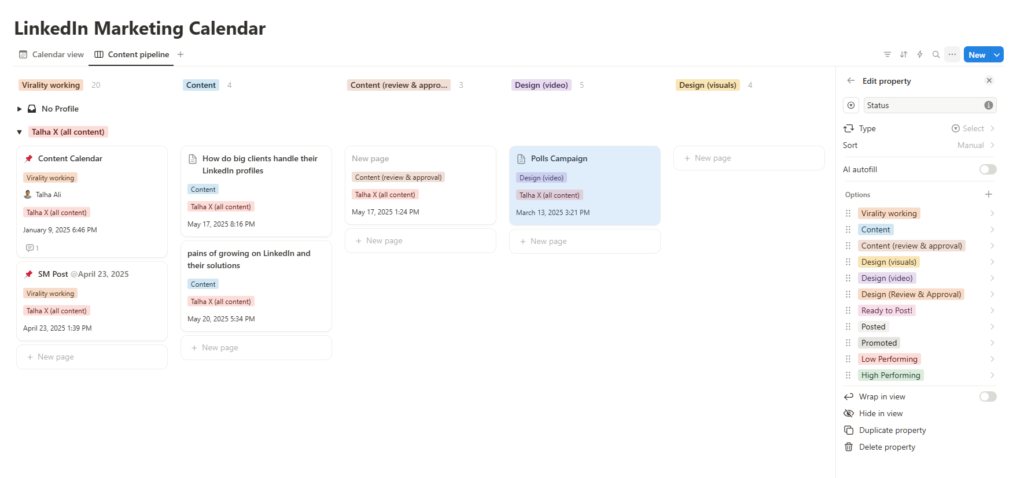The width and height of the screenshot is (1024, 478).
Task: Open the three-dot view settings menu
Action: pos(952,55)
